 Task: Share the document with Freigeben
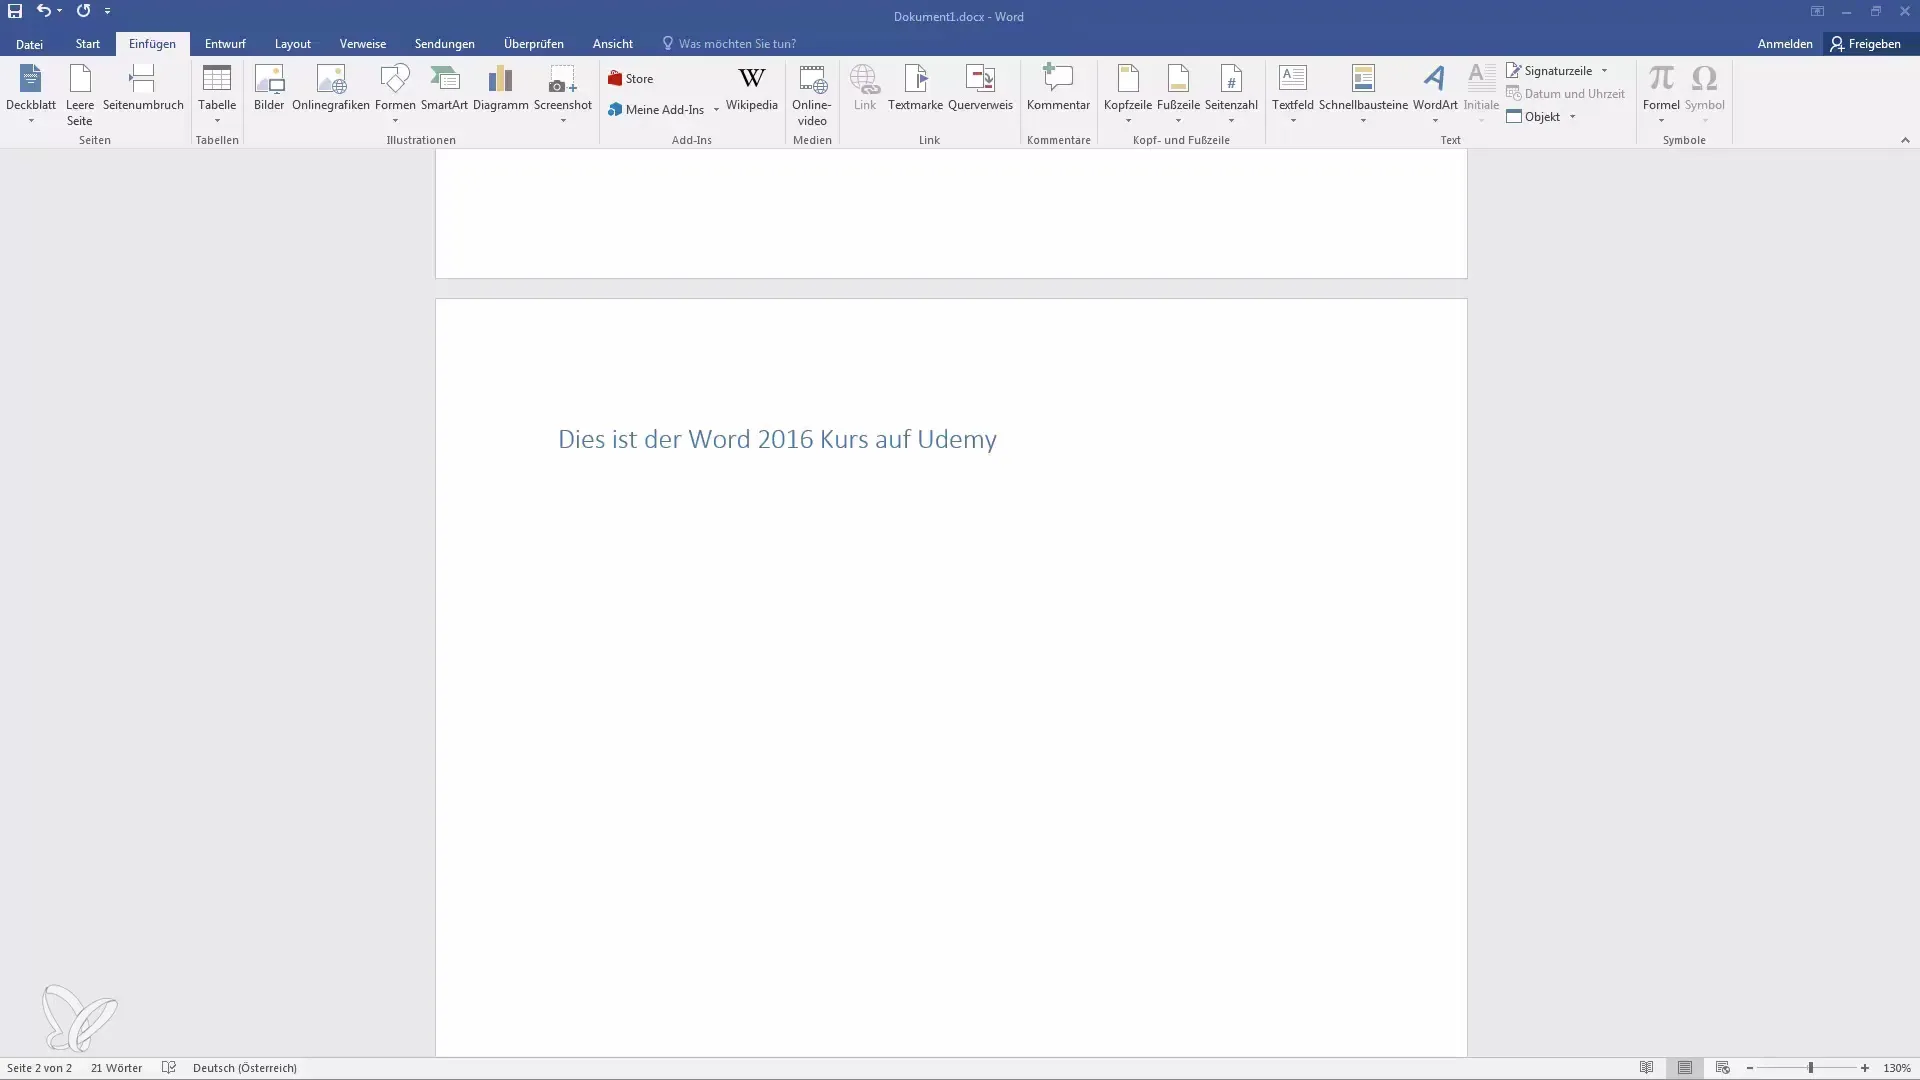[x=1866, y=44]
